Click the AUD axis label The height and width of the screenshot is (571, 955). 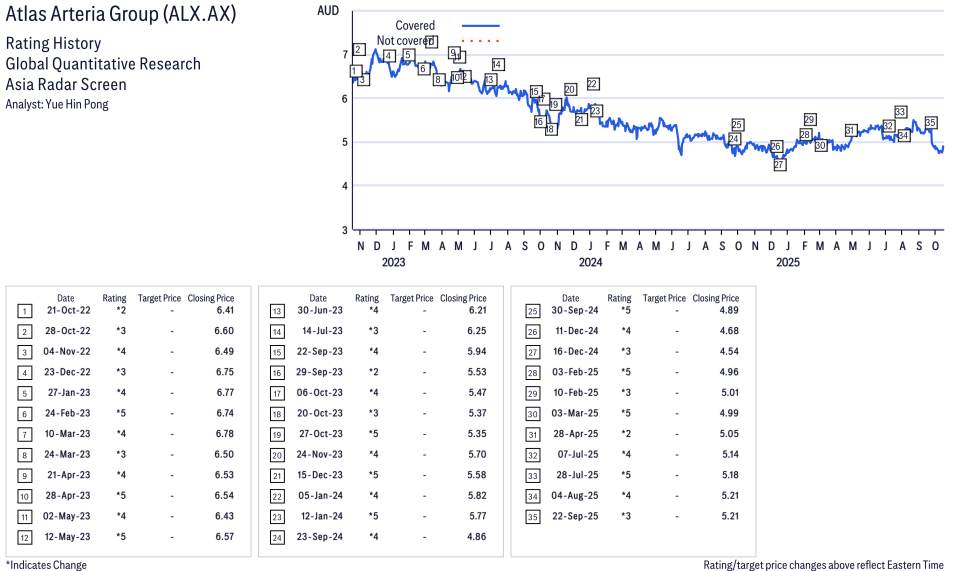(326, 10)
